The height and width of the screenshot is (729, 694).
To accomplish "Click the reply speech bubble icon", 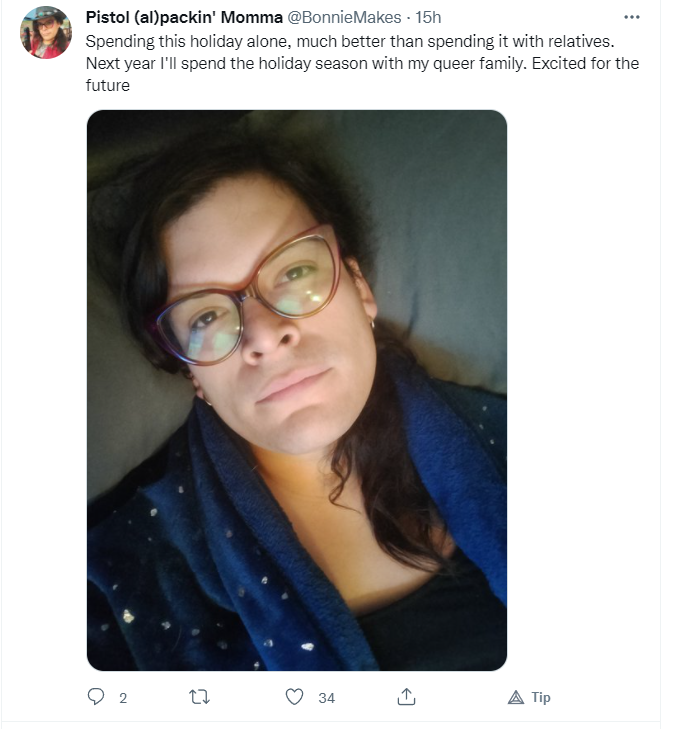I will pos(96,696).
